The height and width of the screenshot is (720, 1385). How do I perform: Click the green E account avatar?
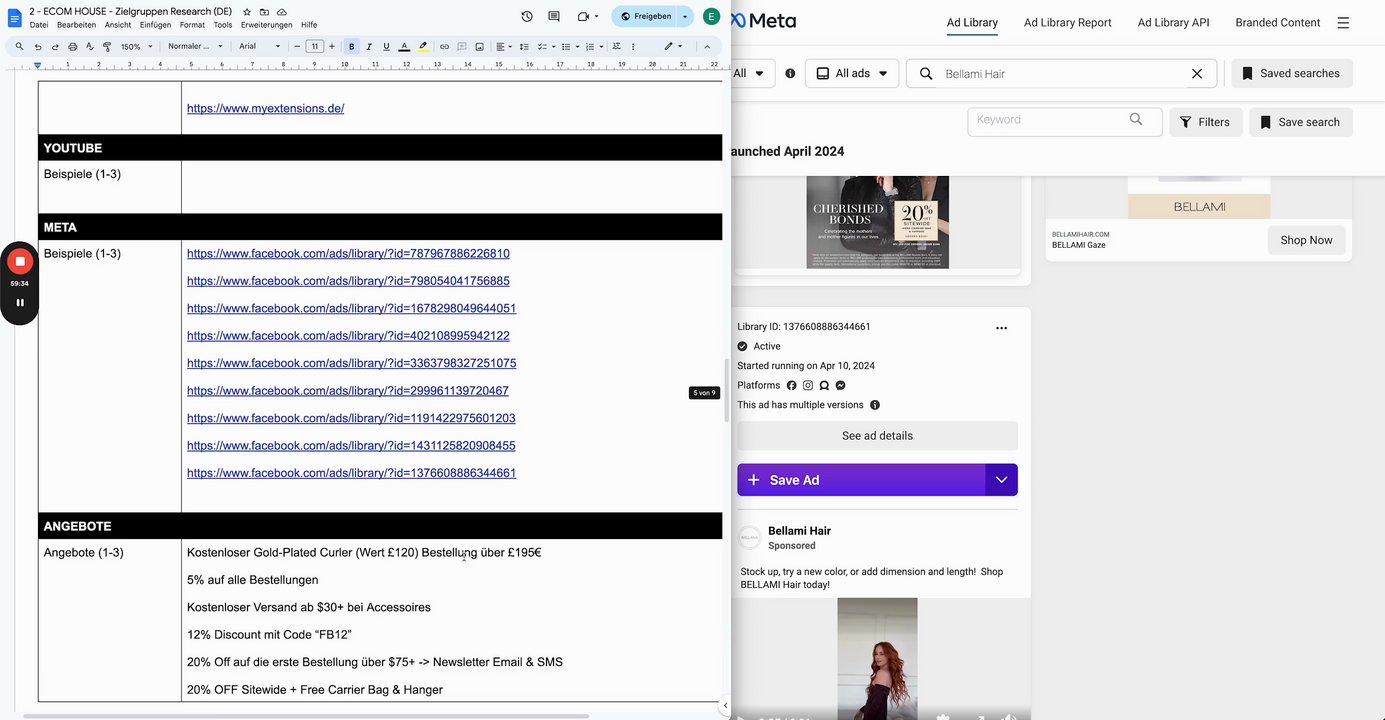711,16
